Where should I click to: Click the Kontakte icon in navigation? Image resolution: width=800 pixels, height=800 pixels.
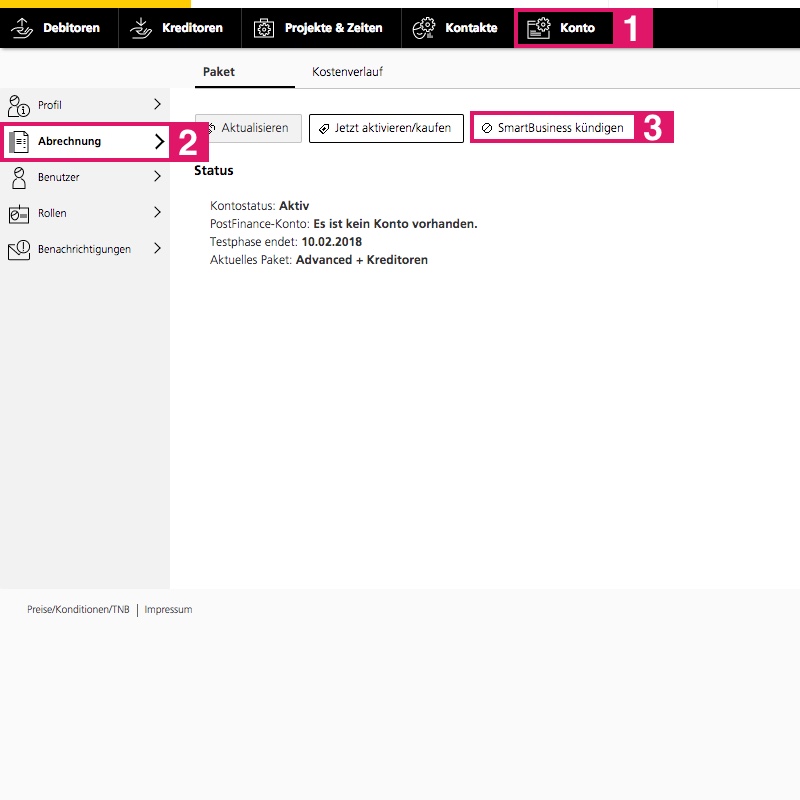click(x=424, y=28)
